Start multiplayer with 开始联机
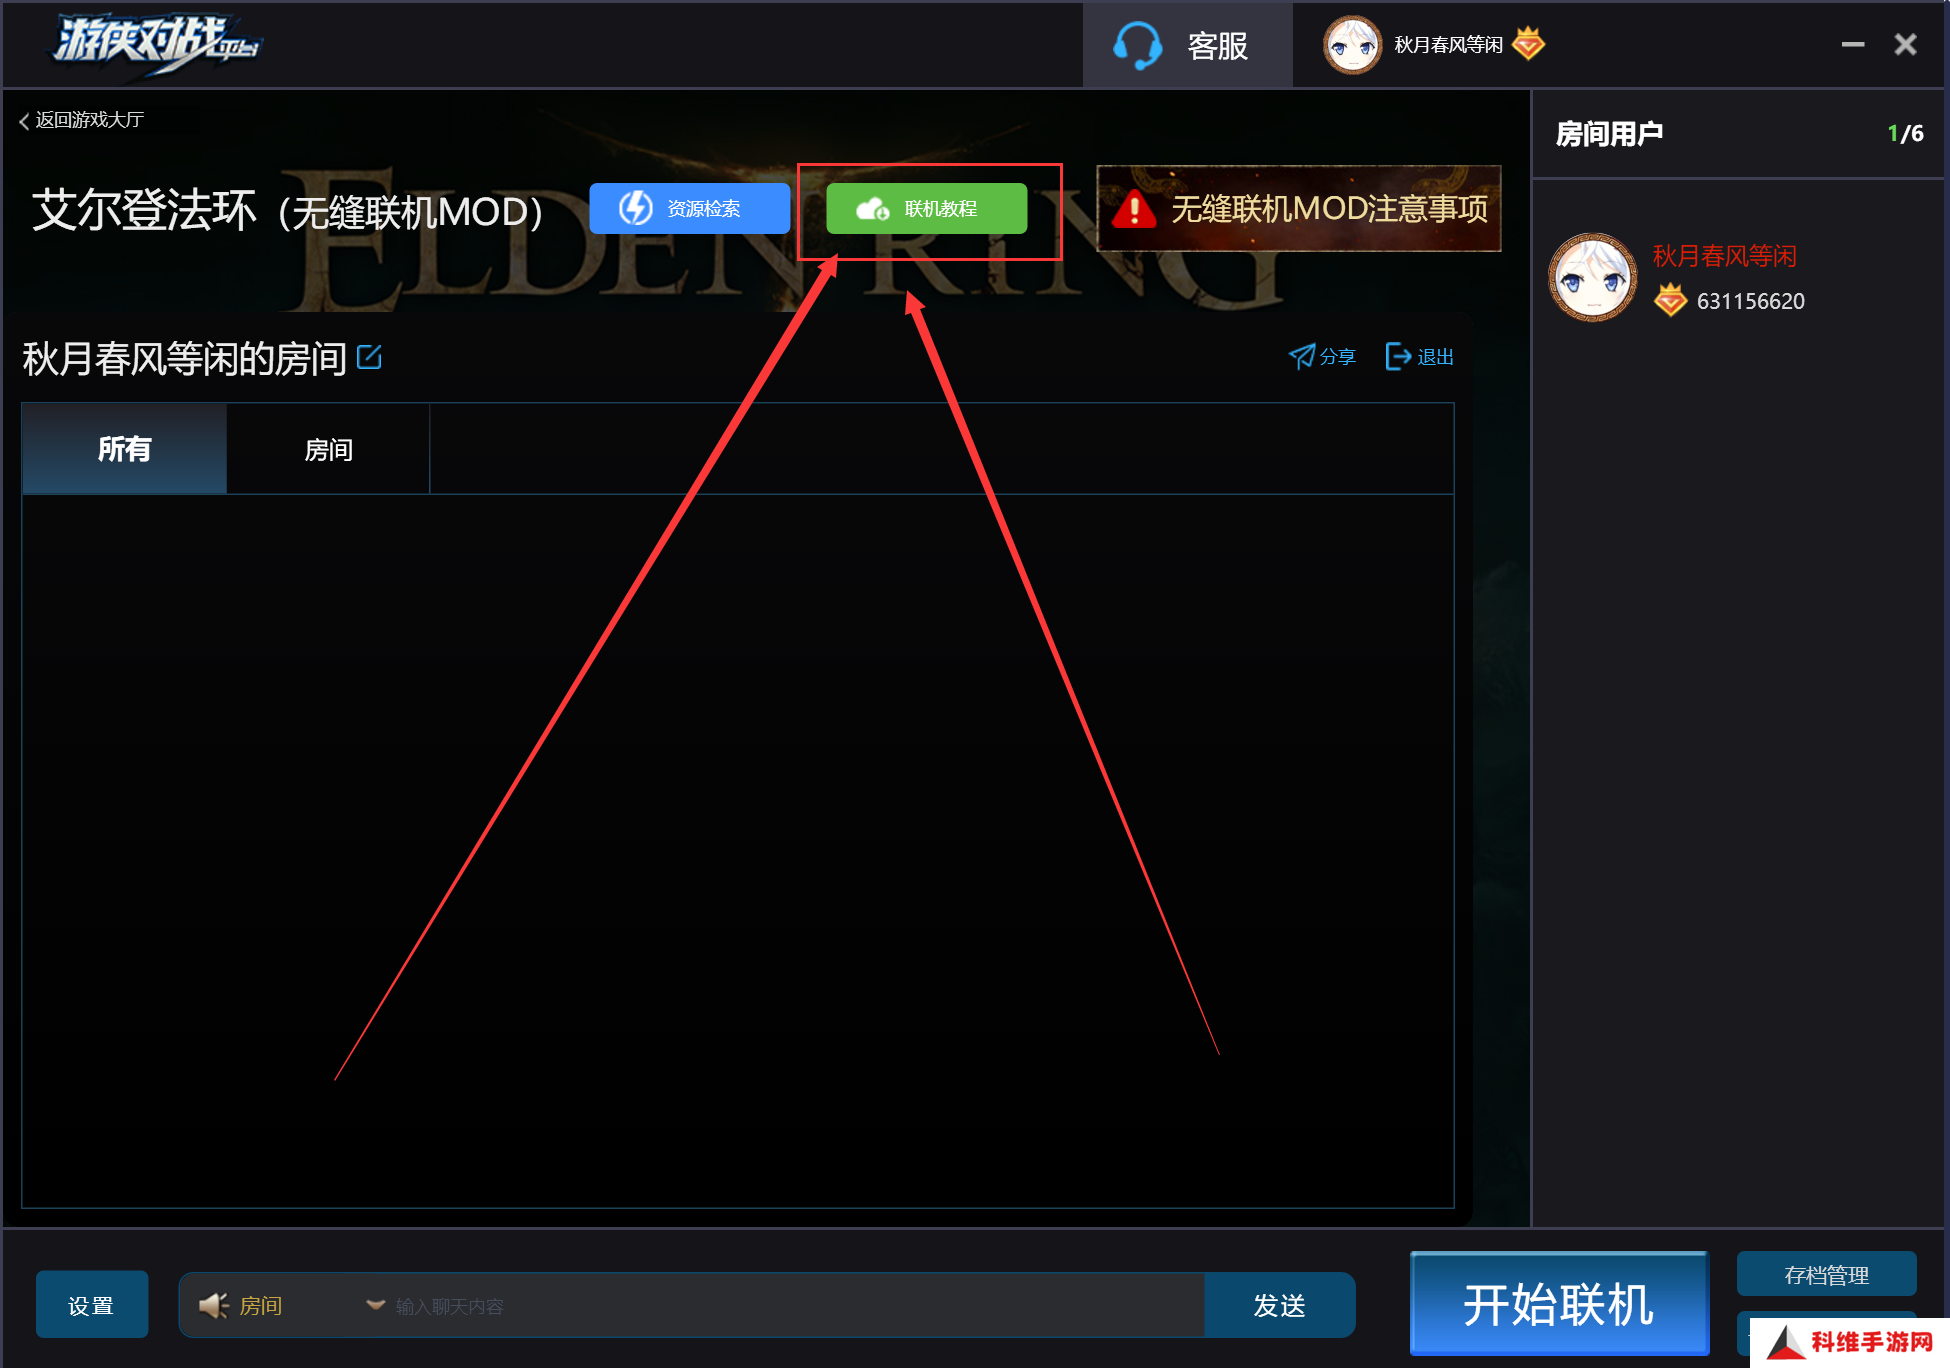 pyautogui.click(x=1560, y=1304)
